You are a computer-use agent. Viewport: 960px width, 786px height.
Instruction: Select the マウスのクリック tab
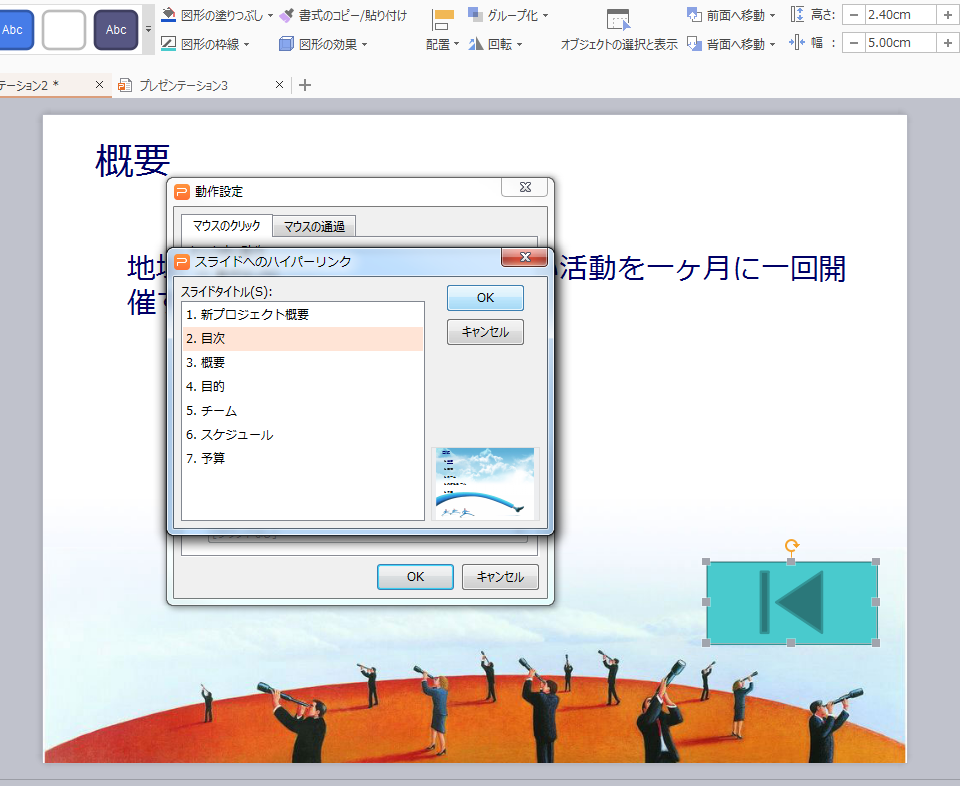227,226
